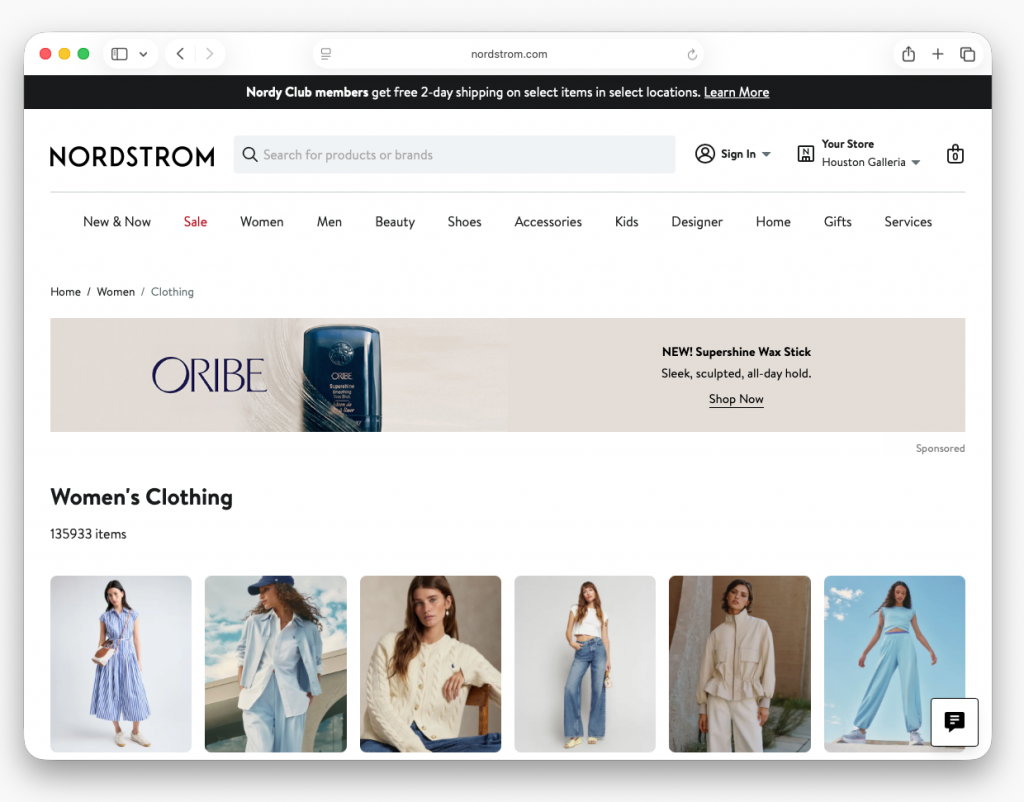Viewport: 1024px width, 802px height.
Task: Click Shop Now in Oribe banner
Action: pyautogui.click(x=736, y=399)
